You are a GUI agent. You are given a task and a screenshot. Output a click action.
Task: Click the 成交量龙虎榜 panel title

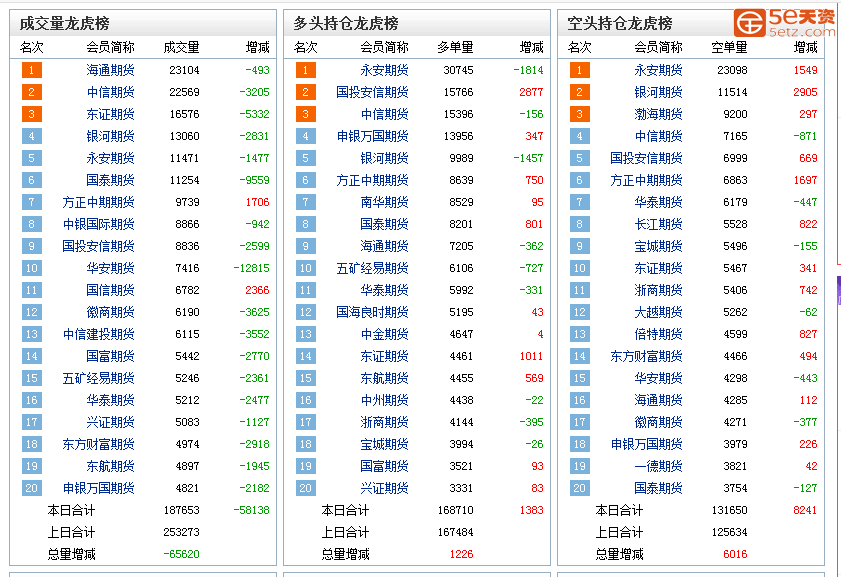(64, 24)
